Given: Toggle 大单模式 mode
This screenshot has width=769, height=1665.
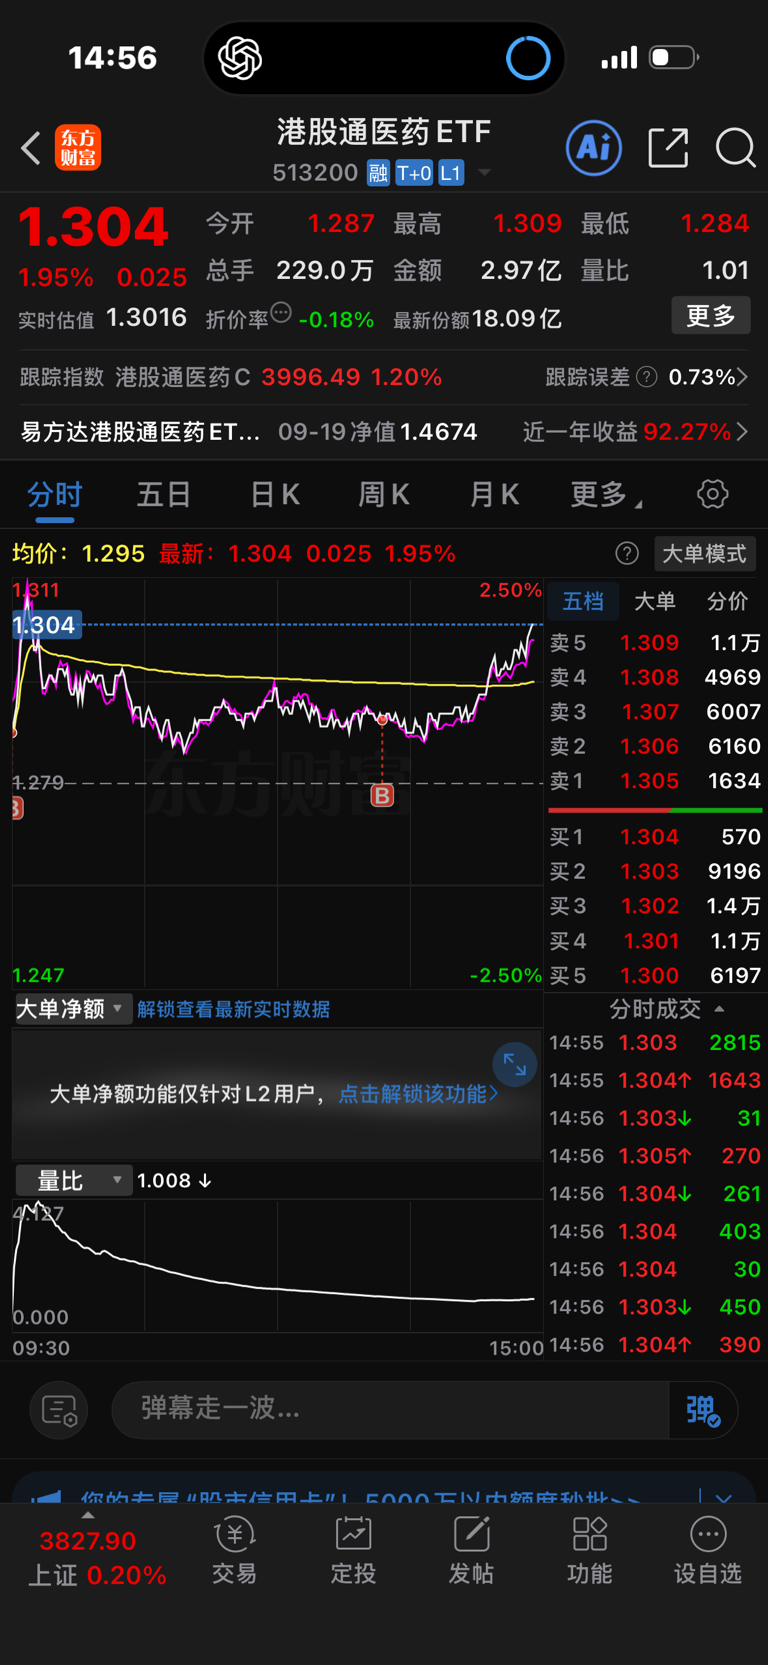Looking at the screenshot, I should (x=705, y=553).
